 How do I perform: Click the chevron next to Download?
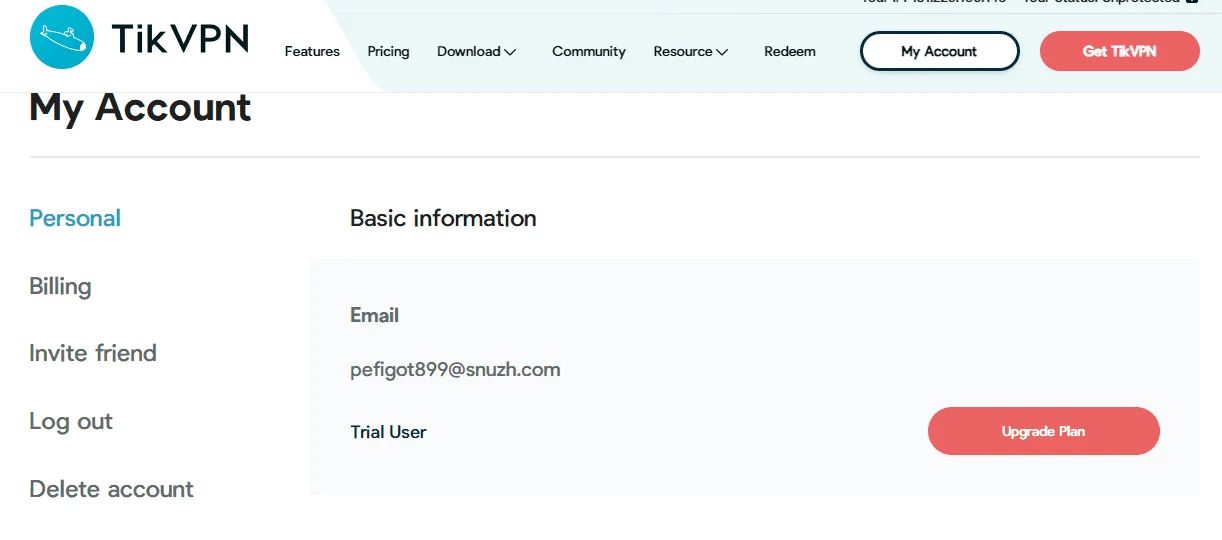(x=510, y=52)
